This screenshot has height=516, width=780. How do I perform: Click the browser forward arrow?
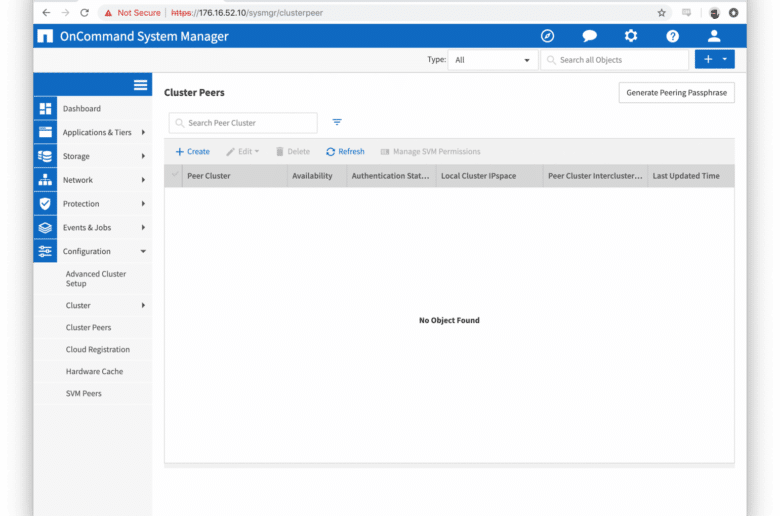[65, 13]
